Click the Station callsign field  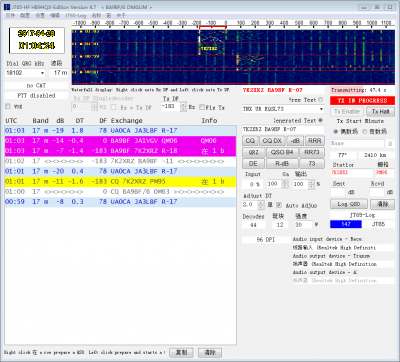point(351,173)
